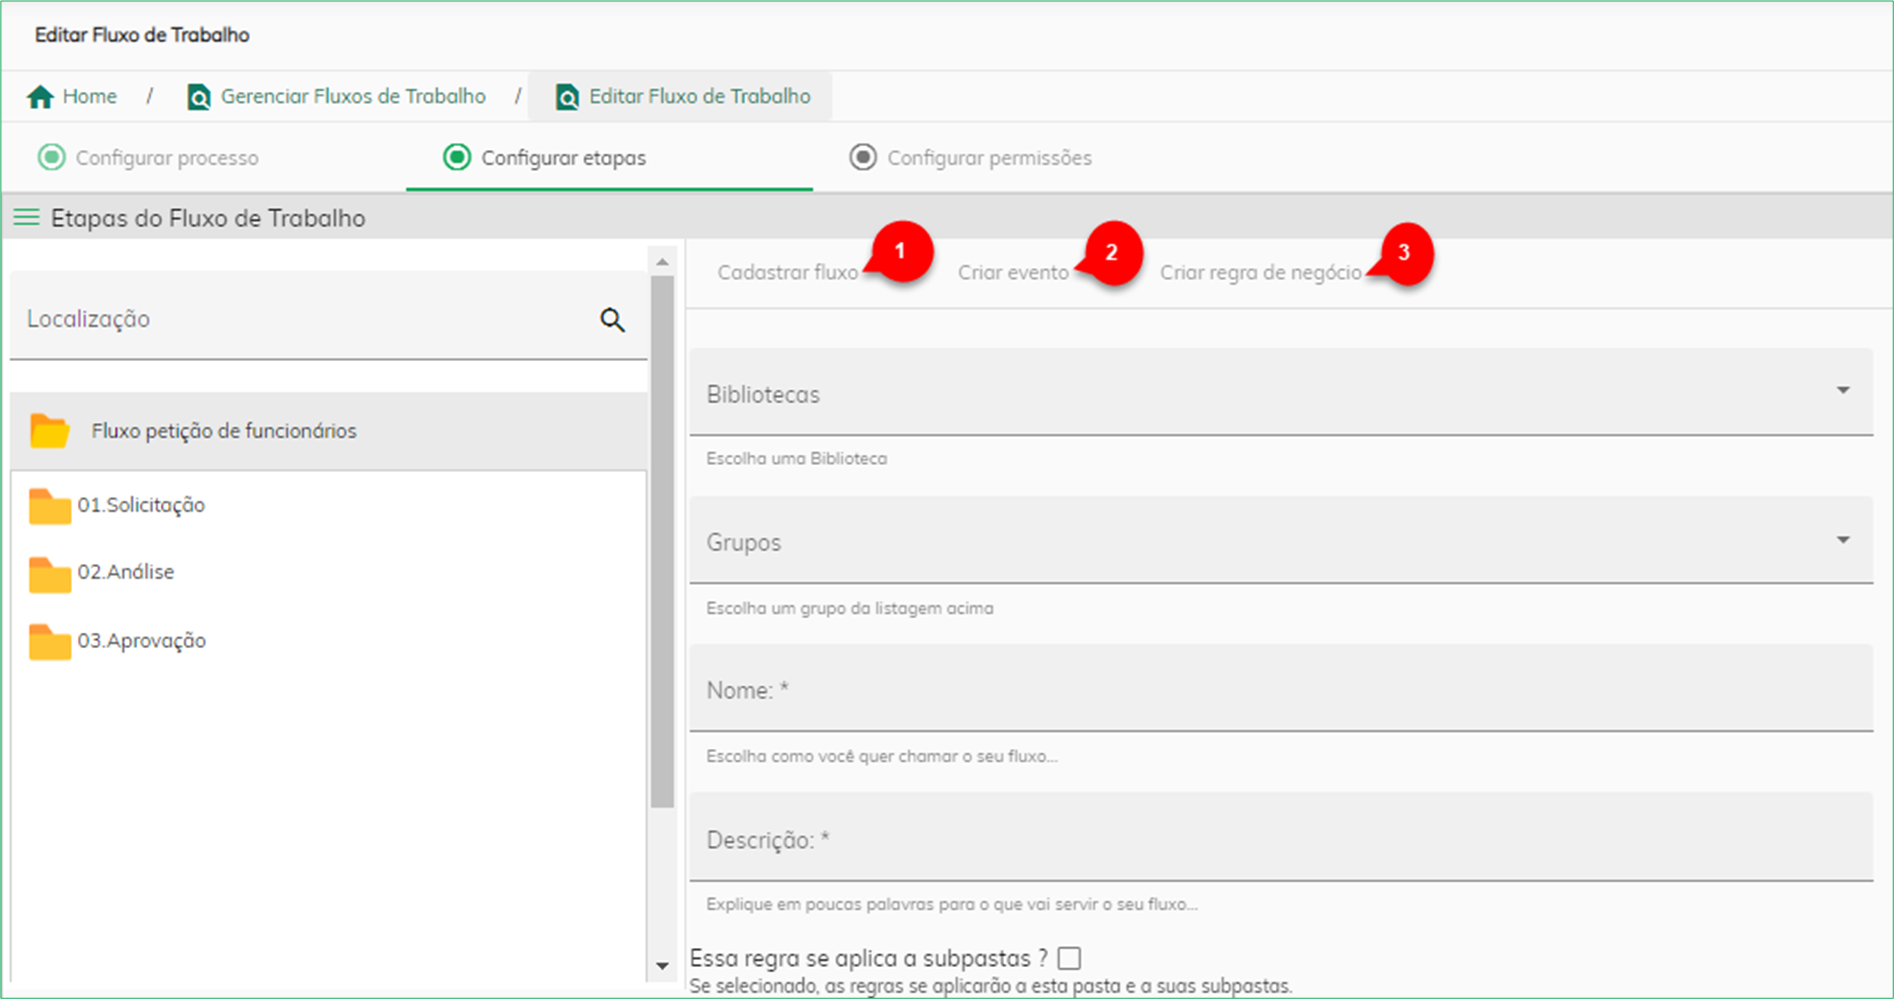Select the 02.Análise tree item
Viewport: 1894px width, 999px height.
point(126,572)
